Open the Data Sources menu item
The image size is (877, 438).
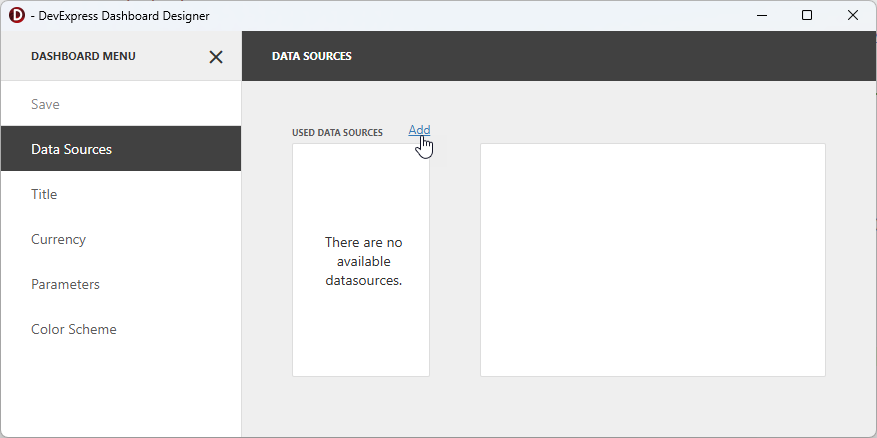point(121,149)
